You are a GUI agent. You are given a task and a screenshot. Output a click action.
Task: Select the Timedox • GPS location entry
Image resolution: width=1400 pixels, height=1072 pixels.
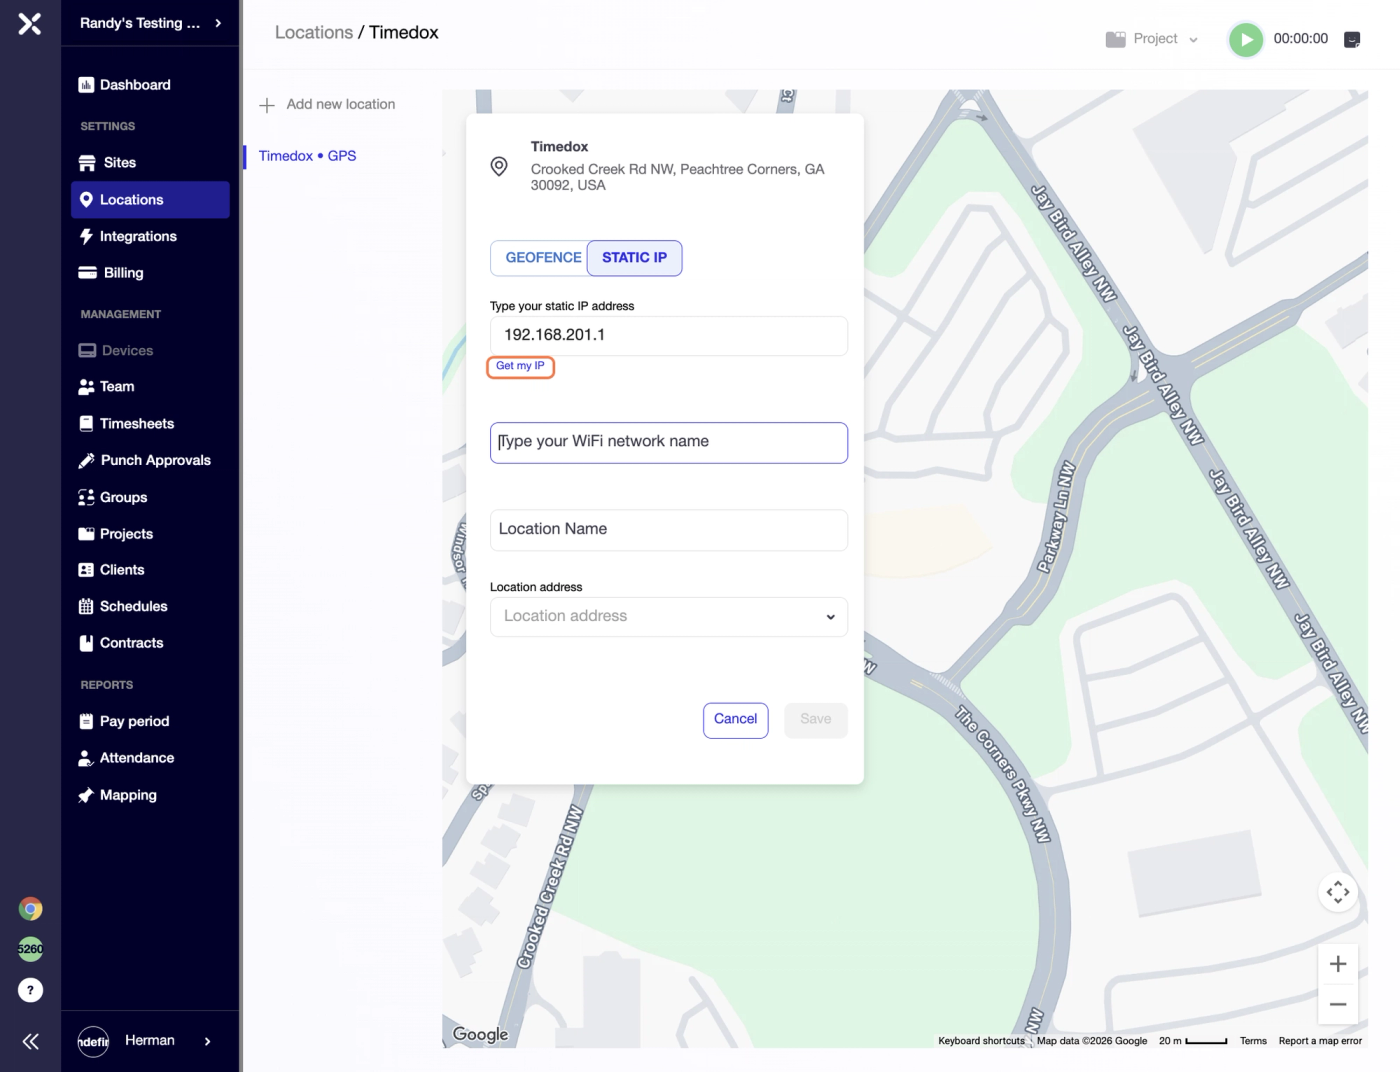(307, 156)
